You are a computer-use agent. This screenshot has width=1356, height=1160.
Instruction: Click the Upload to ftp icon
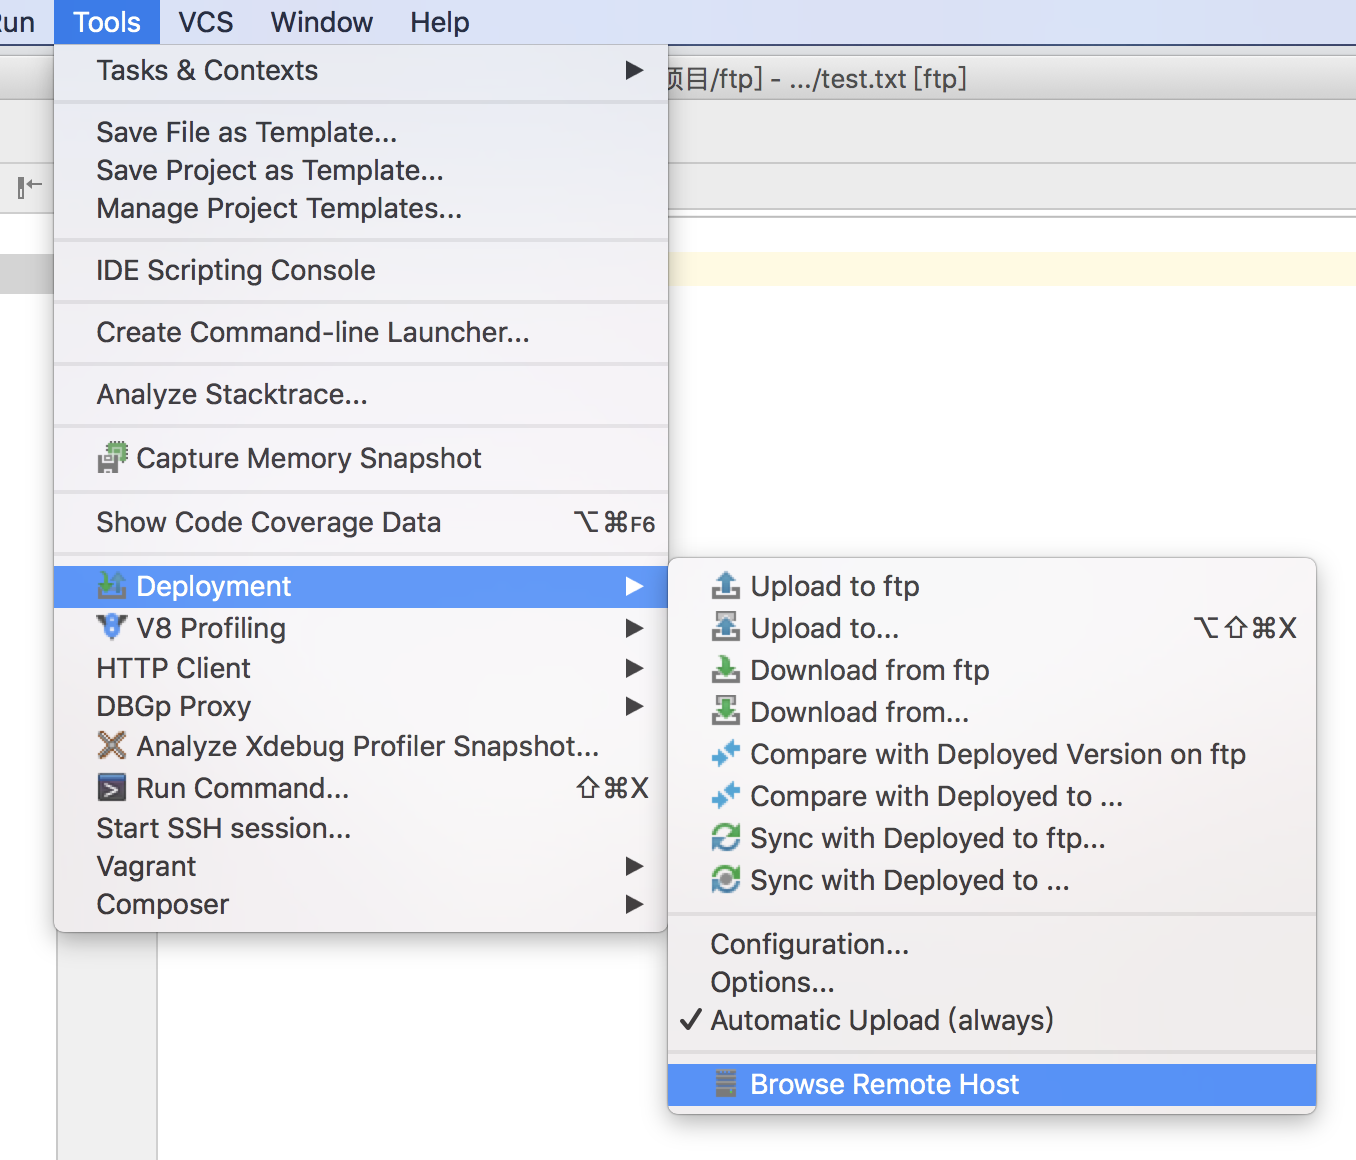tap(725, 586)
